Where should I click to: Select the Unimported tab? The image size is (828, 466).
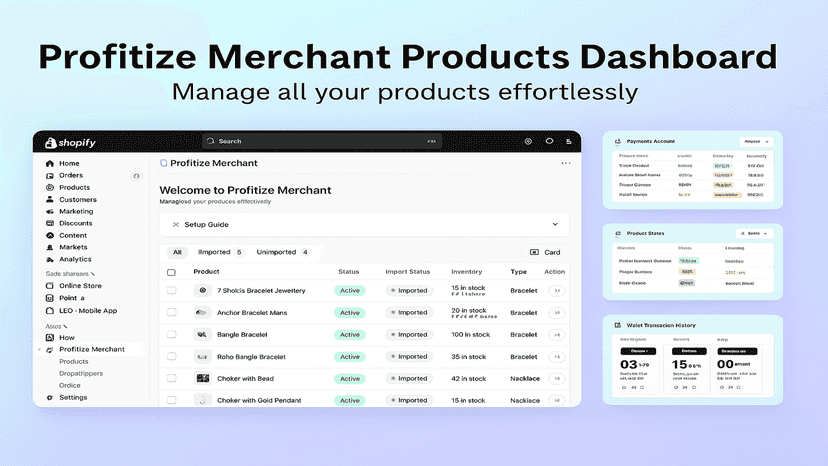283,253
